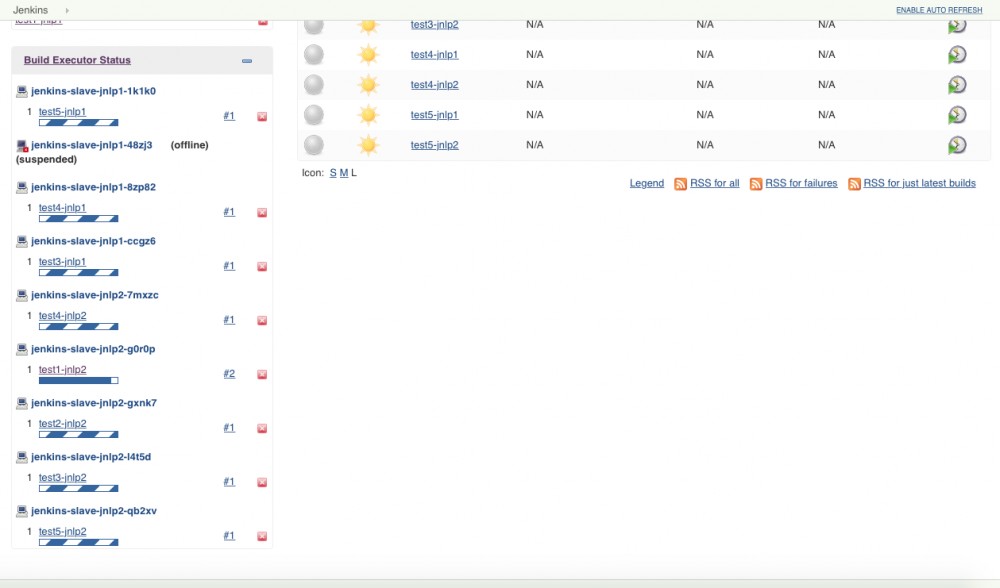
Task: Open RSS for just latest builds
Action: point(920,183)
